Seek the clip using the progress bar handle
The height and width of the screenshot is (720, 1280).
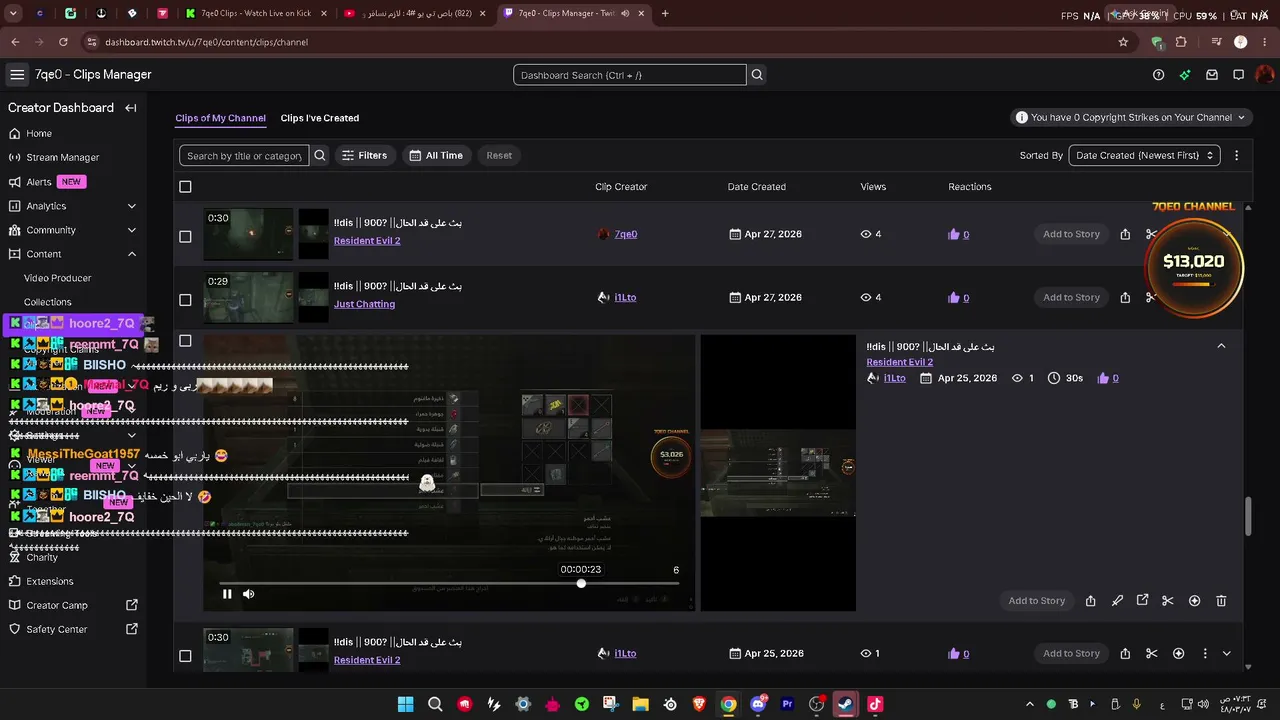[x=581, y=583]
